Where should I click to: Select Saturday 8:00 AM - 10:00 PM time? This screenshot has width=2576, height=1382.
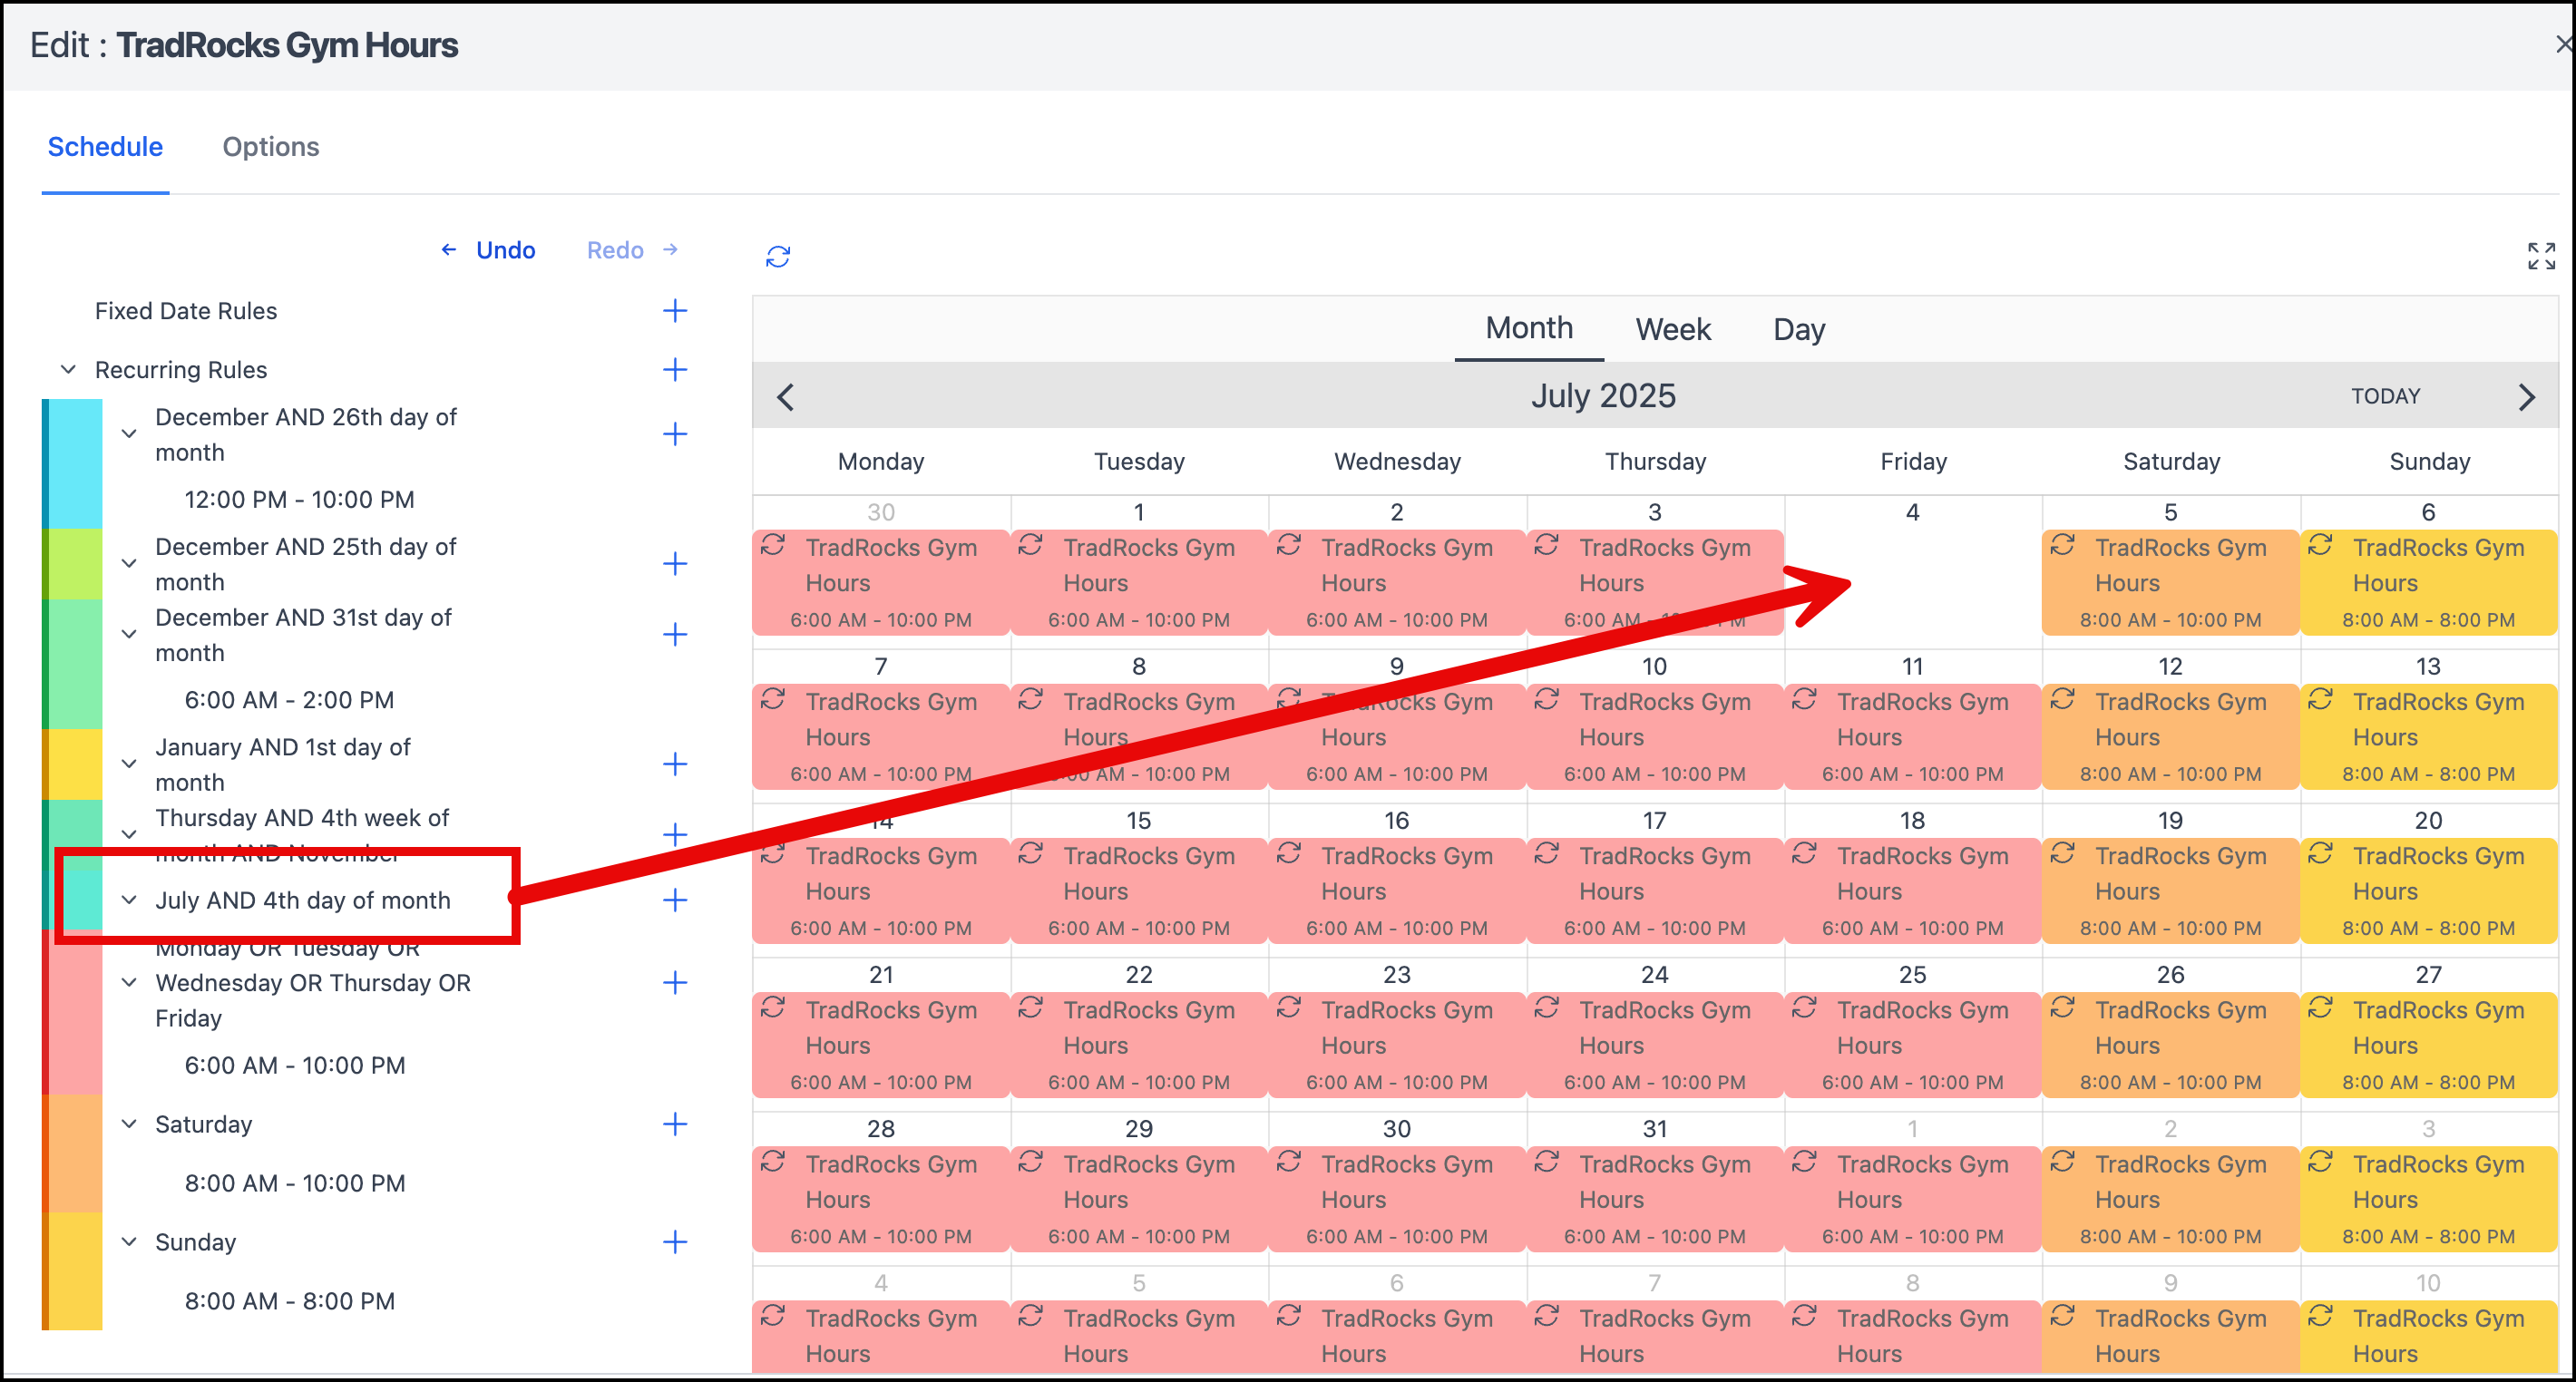(295, 1183)
